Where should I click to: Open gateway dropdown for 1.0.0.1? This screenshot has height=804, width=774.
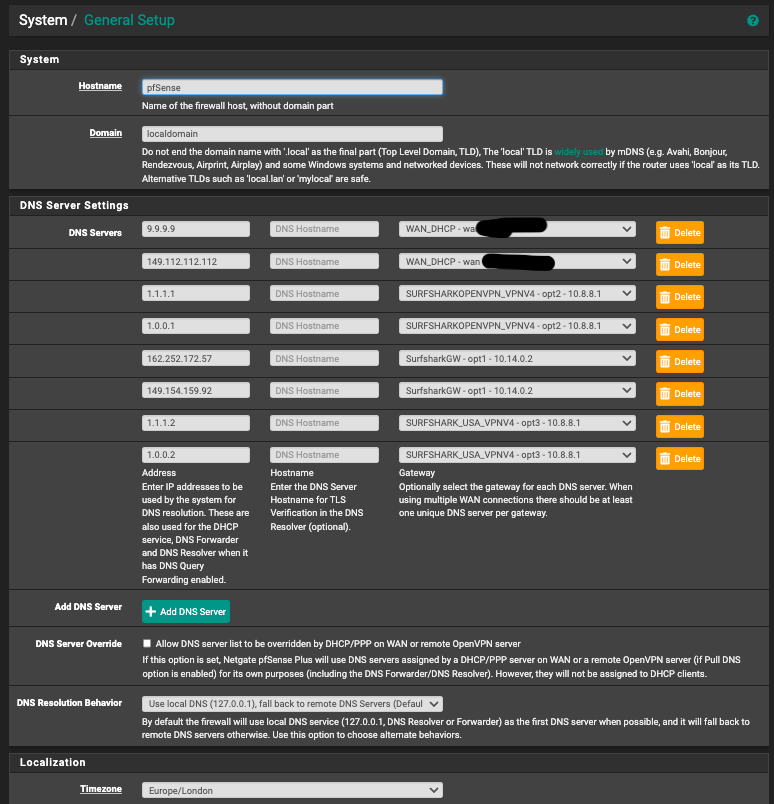tap(517, 326)
